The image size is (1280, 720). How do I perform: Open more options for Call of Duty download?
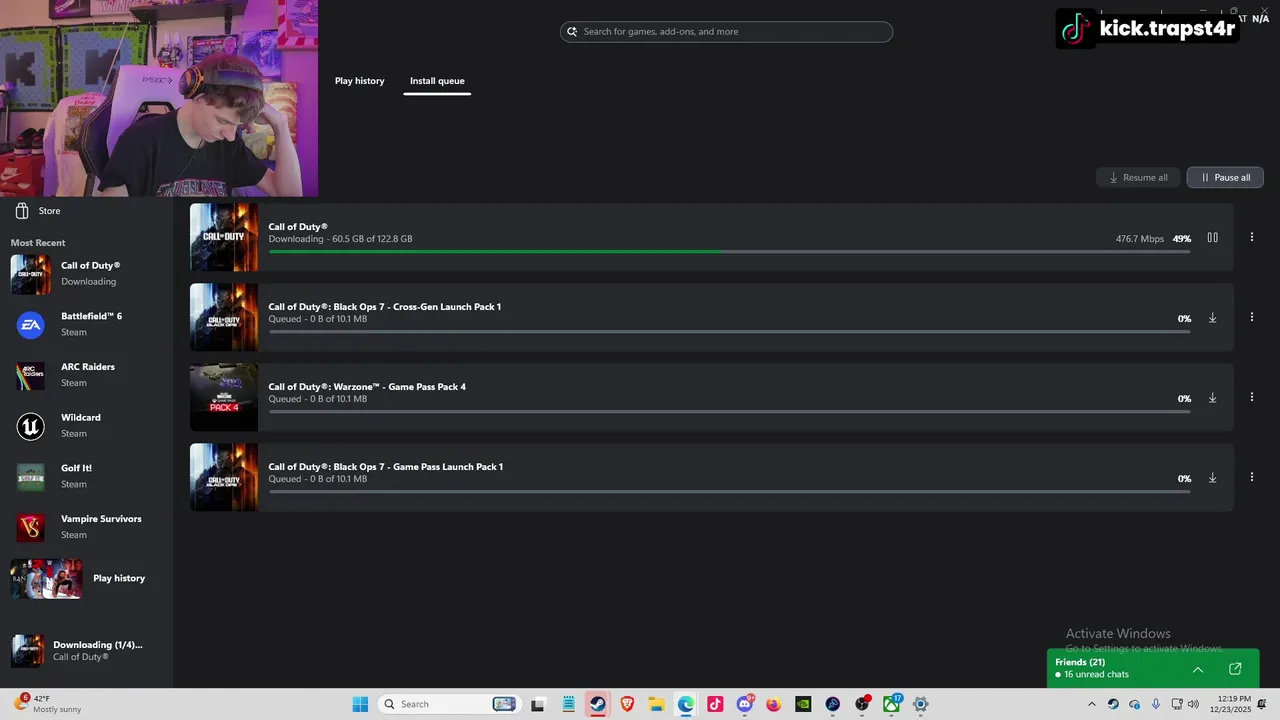click(x=1252, y=238)
